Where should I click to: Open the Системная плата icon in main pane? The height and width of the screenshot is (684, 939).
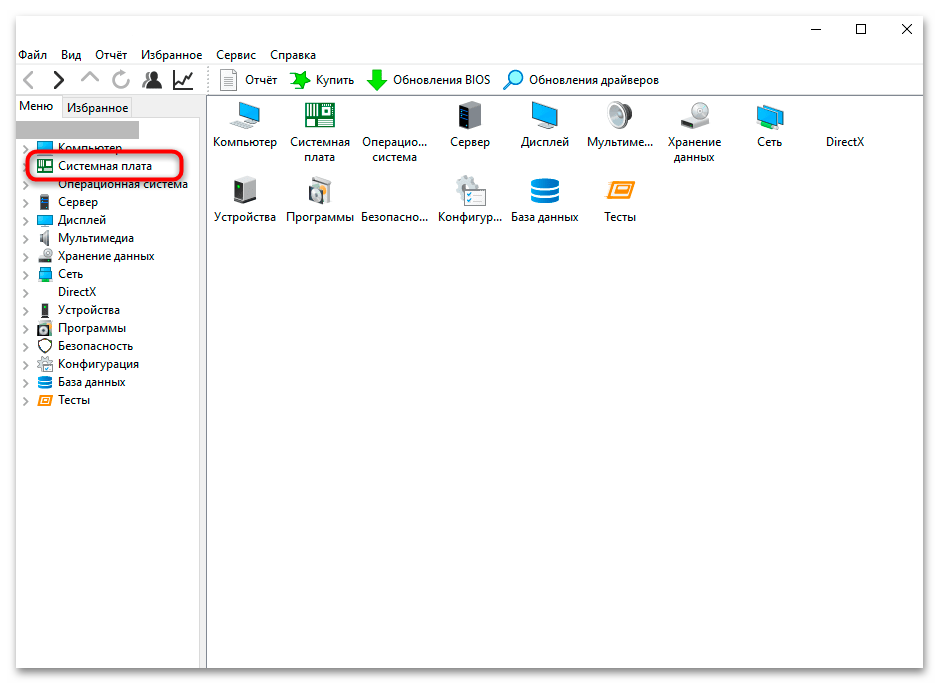(320, 115)
